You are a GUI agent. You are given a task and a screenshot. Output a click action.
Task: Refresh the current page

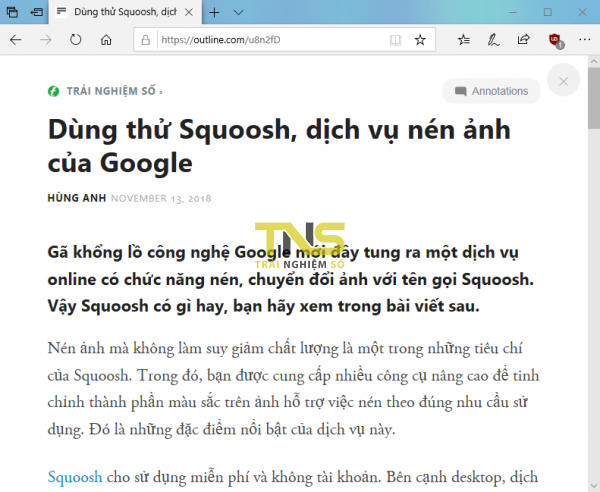click(x=75, y=40)
